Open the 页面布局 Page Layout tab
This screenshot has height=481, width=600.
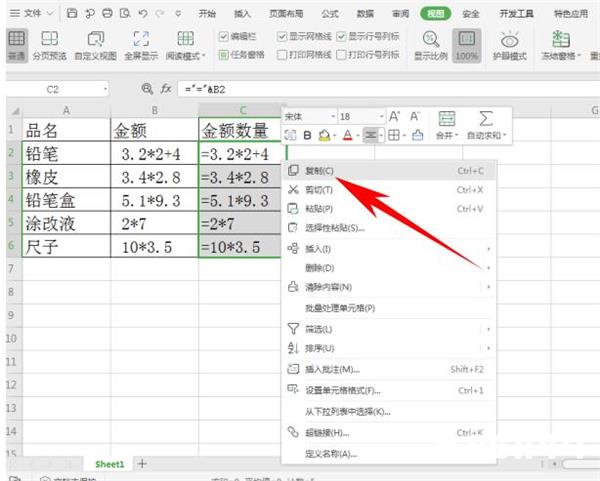point(286,14)
